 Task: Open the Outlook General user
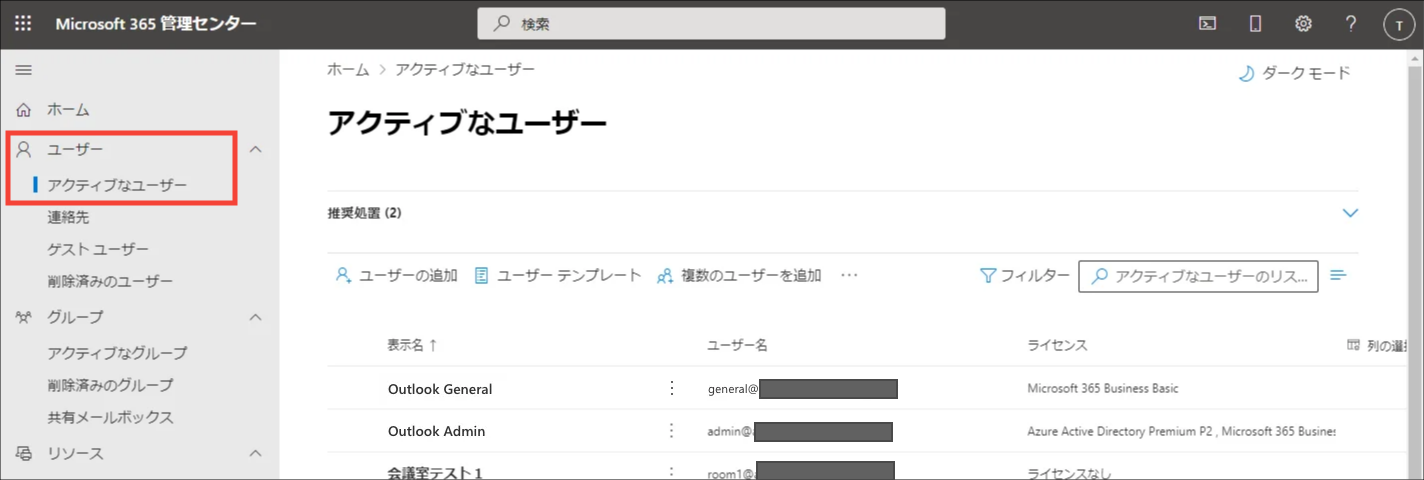pos(440,389)
